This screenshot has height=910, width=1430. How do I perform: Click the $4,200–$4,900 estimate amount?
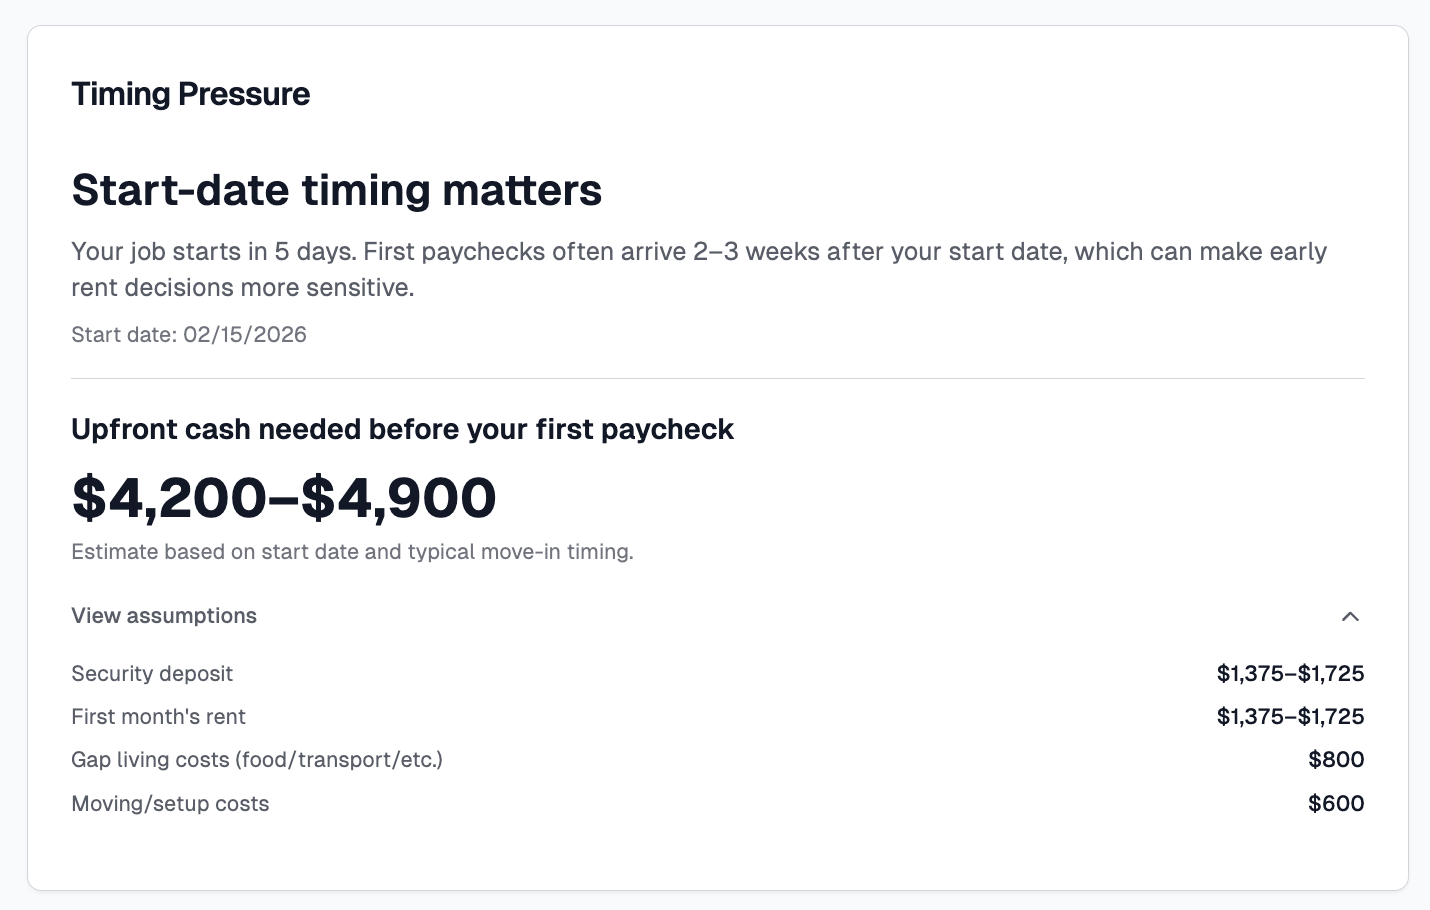coord(284,497)
